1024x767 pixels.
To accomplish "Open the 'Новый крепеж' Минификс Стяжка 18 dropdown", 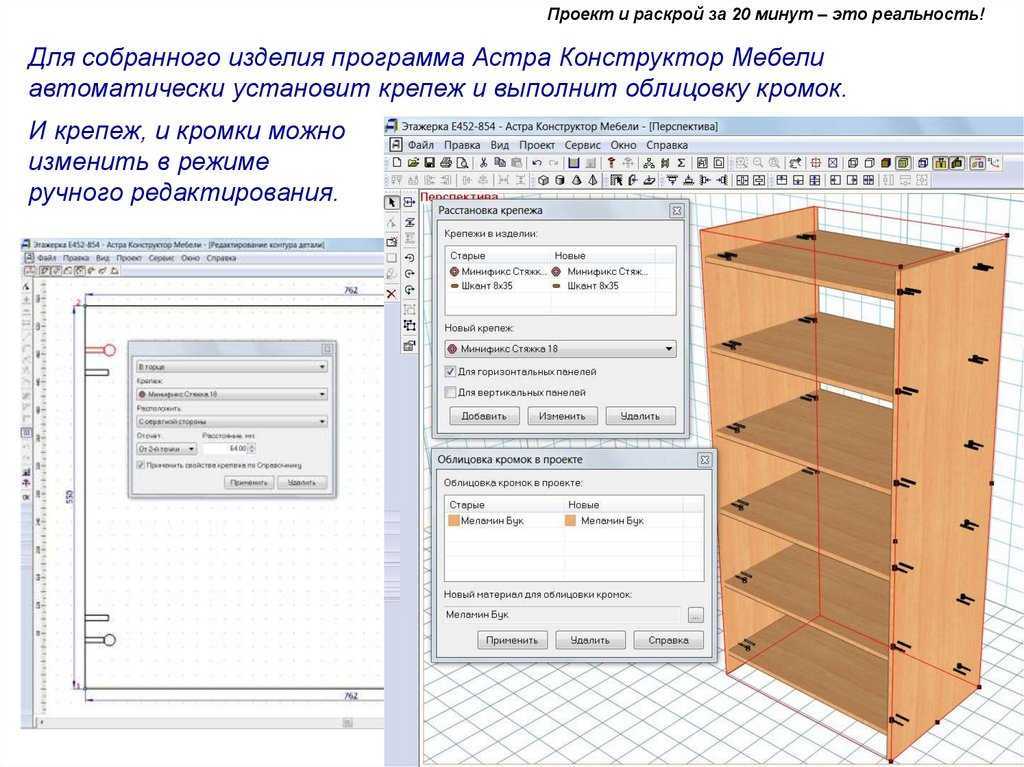I will (560, 349).
